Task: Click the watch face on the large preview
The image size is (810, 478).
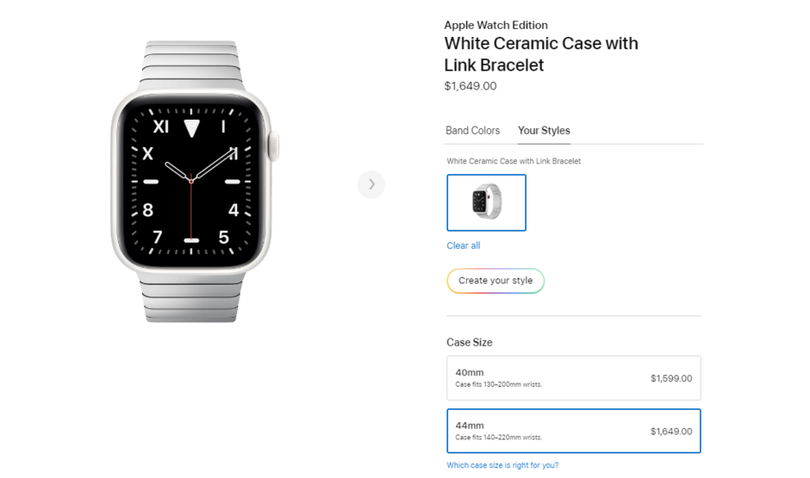Action: pos(190,183)
